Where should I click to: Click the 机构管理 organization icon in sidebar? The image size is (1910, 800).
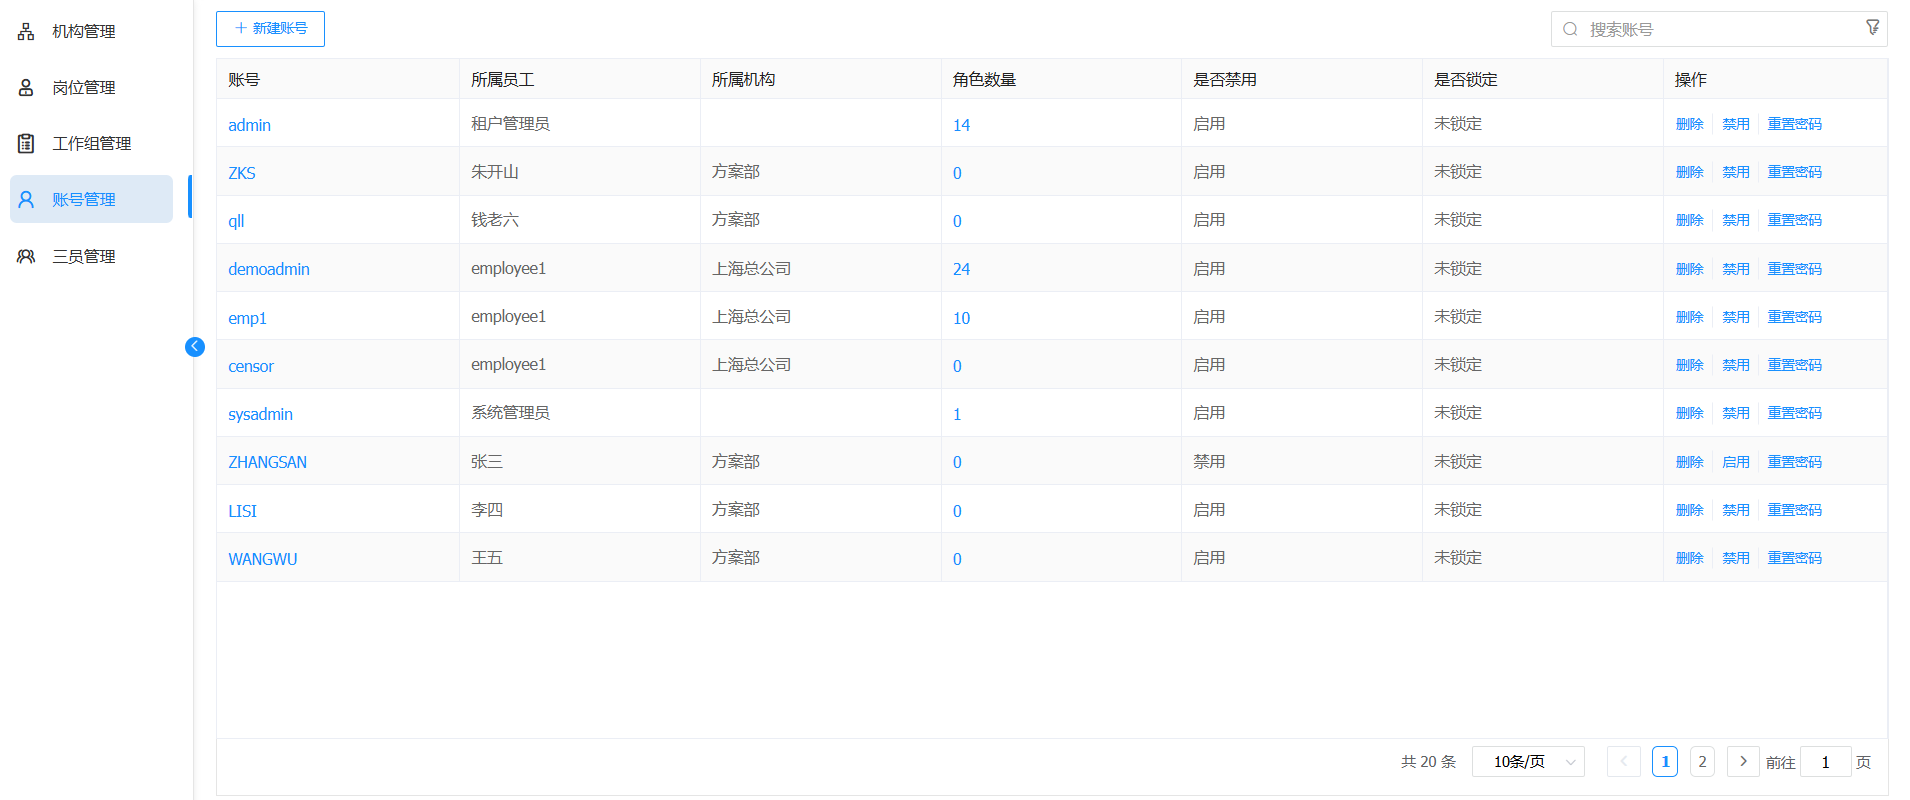click(26, 32)
